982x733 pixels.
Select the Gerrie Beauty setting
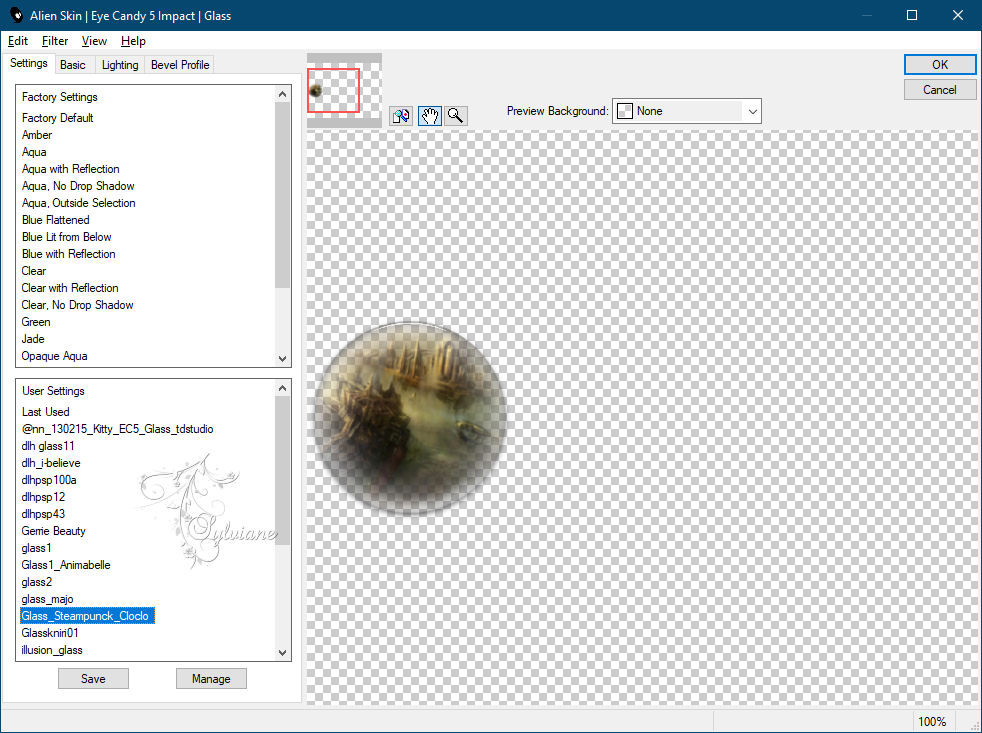[53, 531]
